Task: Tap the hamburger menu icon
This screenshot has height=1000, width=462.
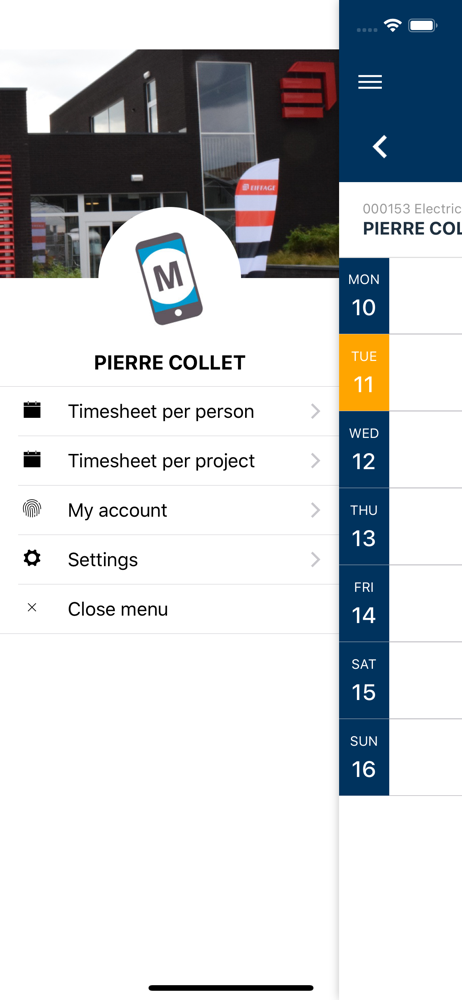Action: tap(369, 82)
